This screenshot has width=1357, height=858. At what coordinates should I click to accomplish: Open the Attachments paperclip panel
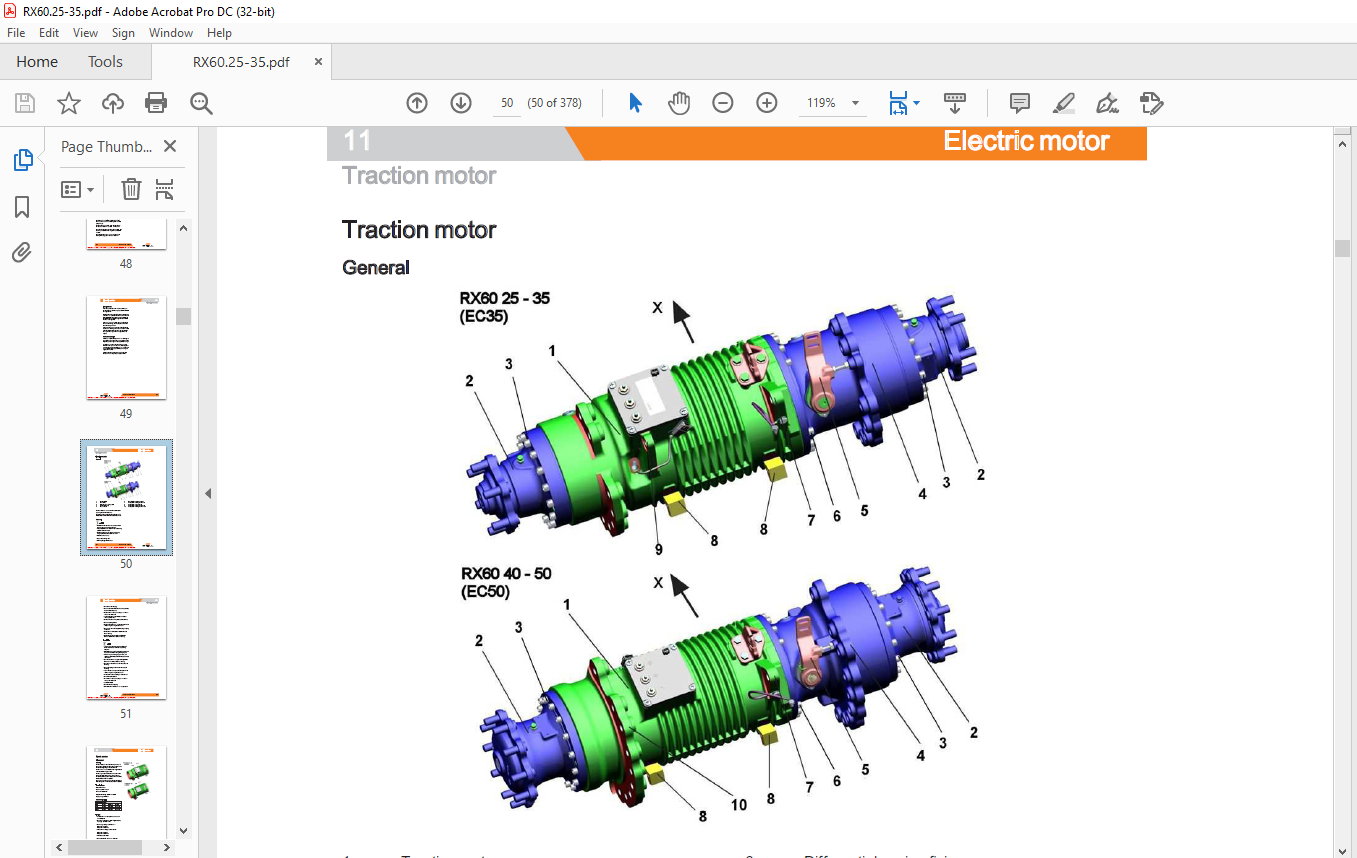pos(22,252)
